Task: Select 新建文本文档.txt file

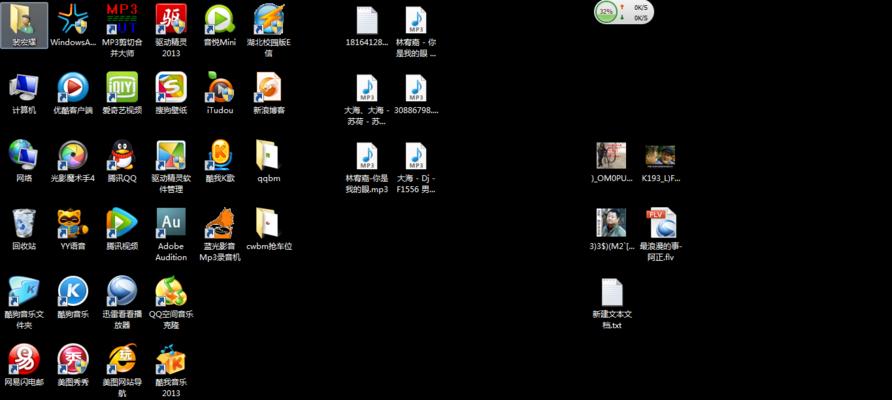Action: point(612,303)
